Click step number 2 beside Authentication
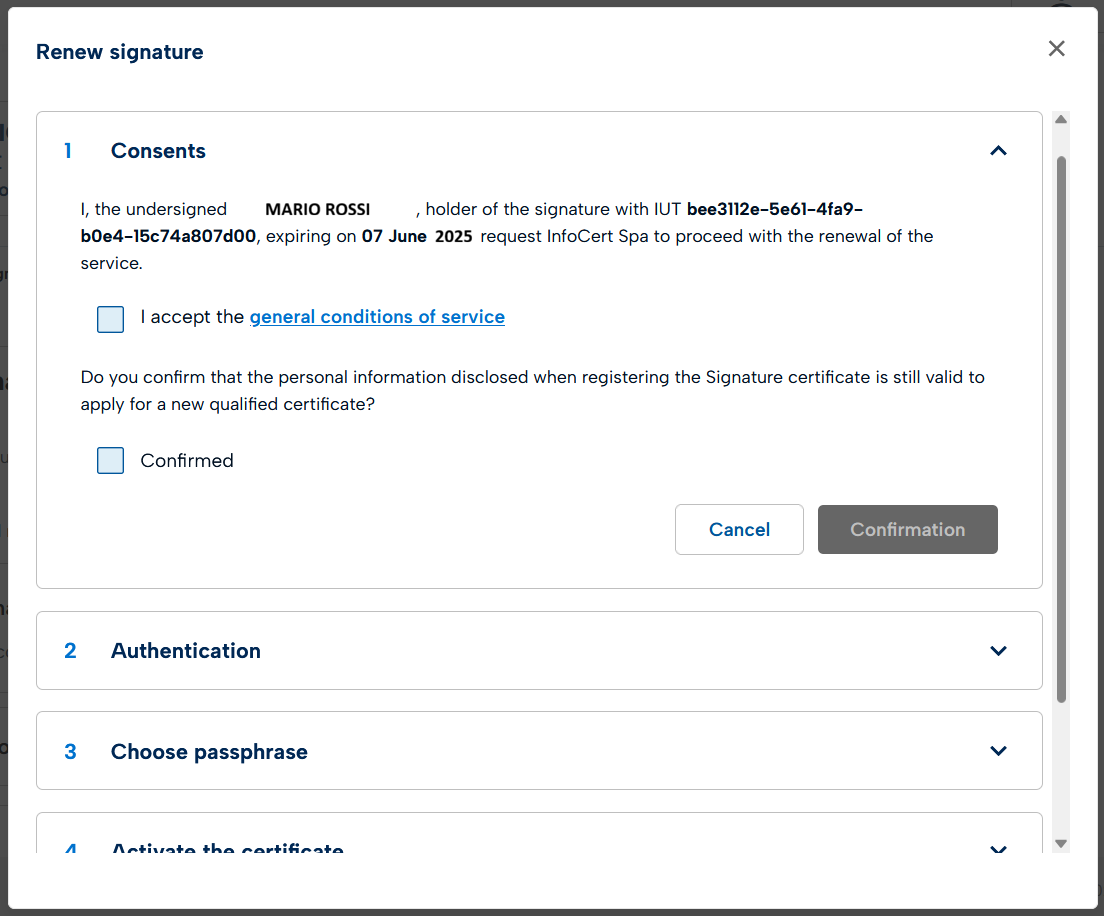Viewport: 1104px width, 916px height. coord(70,651)
